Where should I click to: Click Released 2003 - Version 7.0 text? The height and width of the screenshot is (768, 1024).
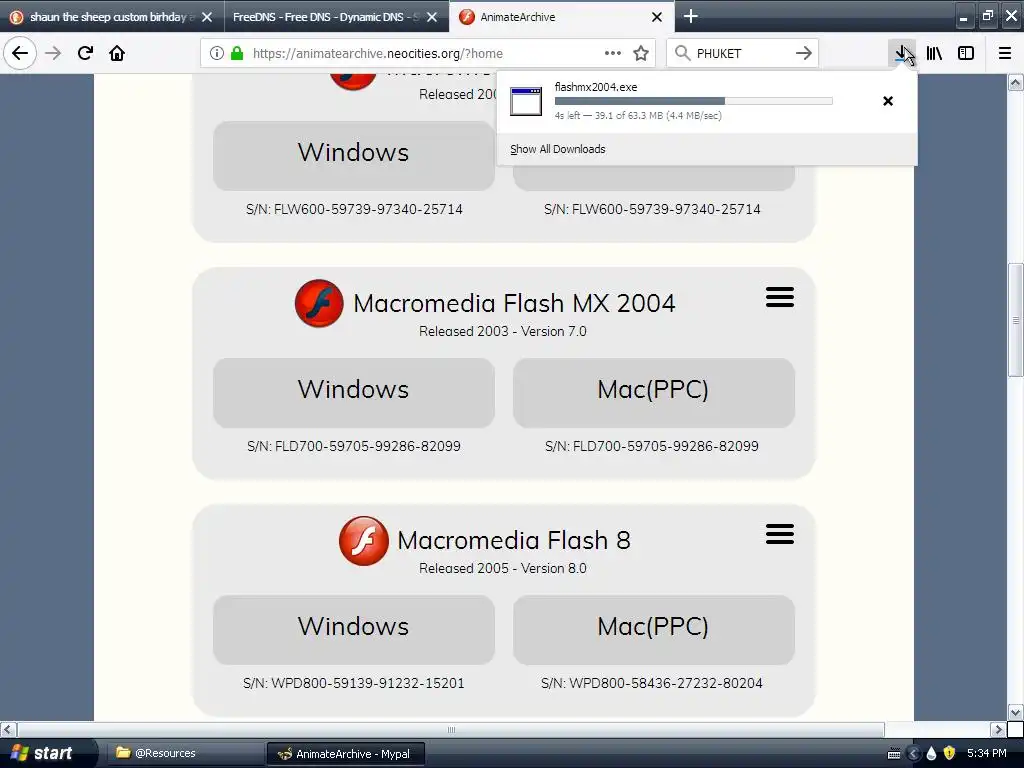pyautogui.click(x=503, y=331)
